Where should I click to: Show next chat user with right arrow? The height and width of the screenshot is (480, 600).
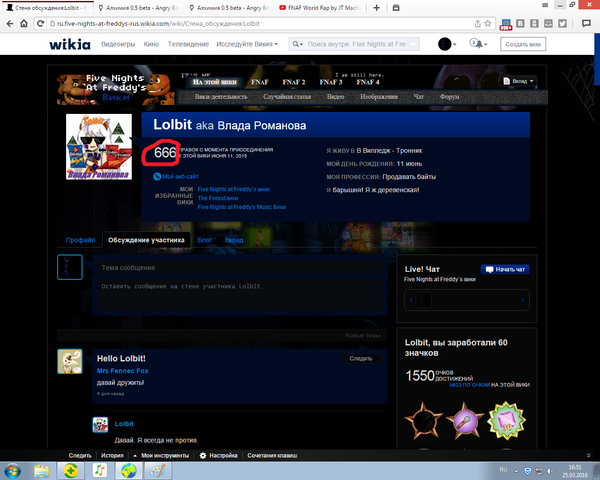tap(523, 300)
